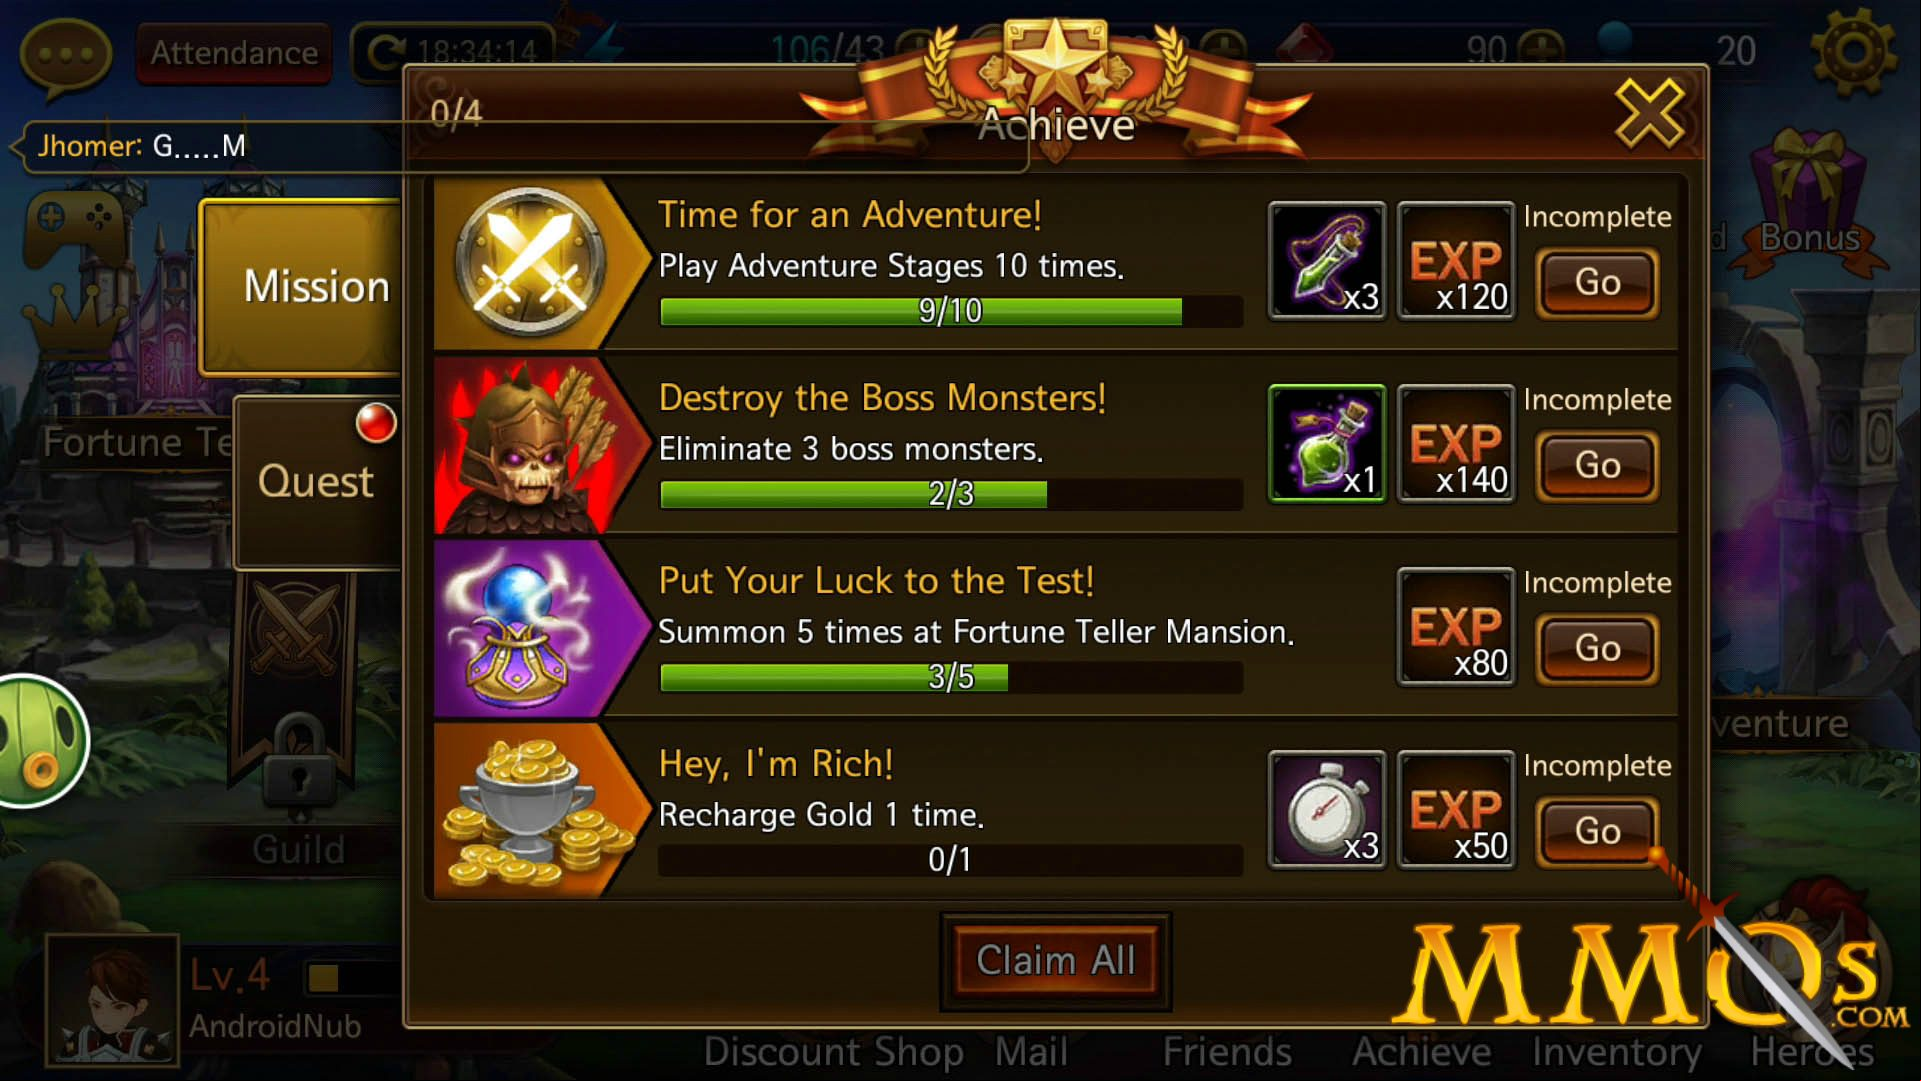
Task: View the green potion x1 reward
Action: click(1327, 443)
